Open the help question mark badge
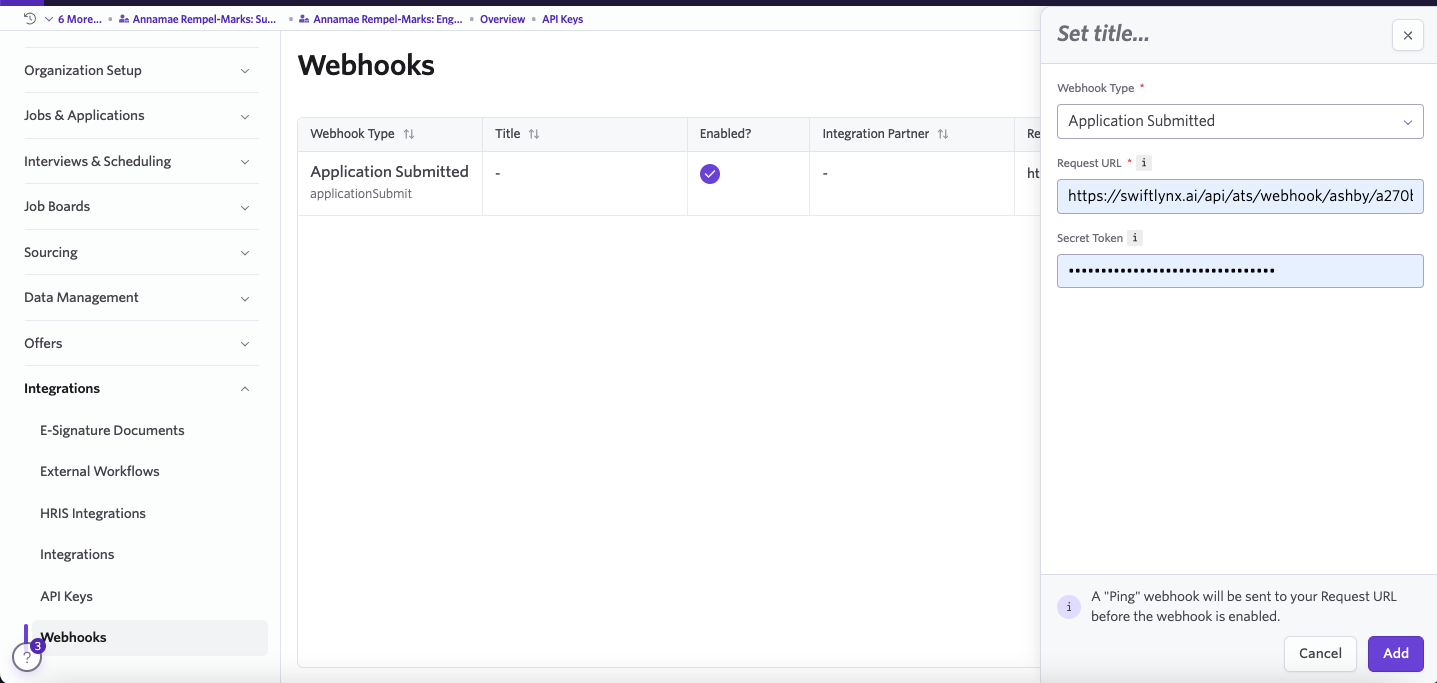The width and height of the screenshot is (1437, 683). pyautogui.click(x=27, y=657)
